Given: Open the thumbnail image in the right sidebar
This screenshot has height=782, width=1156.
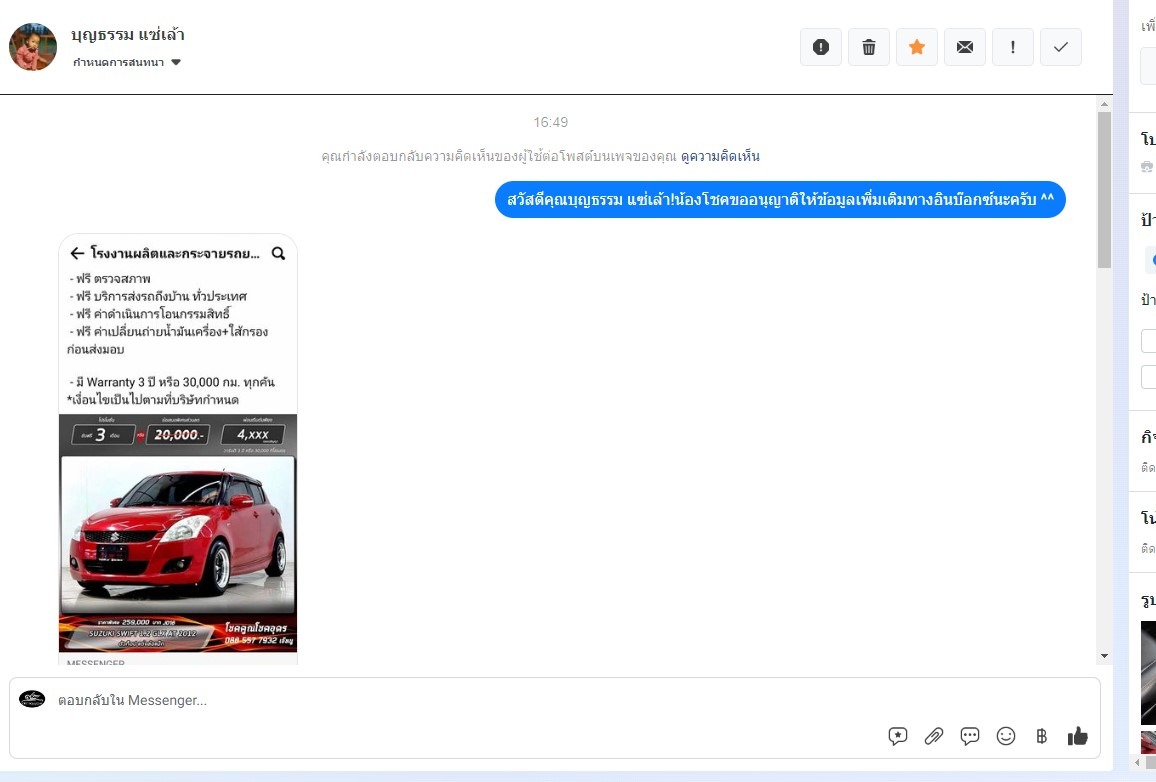Looking at the screenshot, I should [x=1148, y=673].
